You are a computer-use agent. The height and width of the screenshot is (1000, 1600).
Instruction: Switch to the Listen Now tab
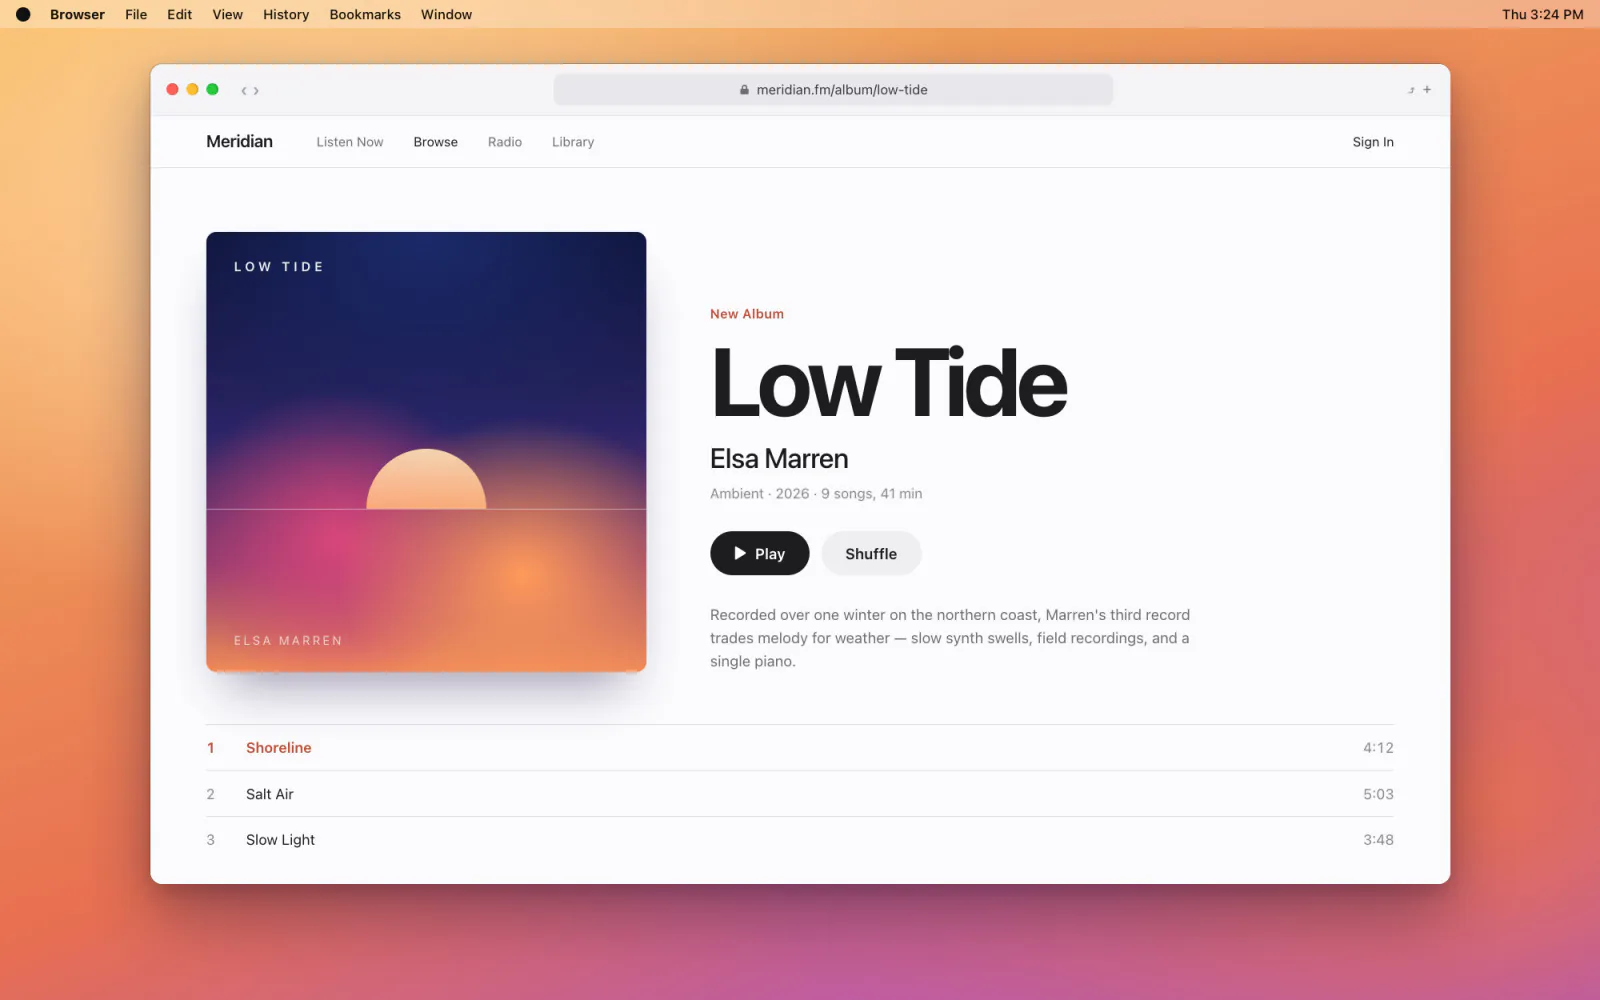pyautogui.click(x=350, y=142)
